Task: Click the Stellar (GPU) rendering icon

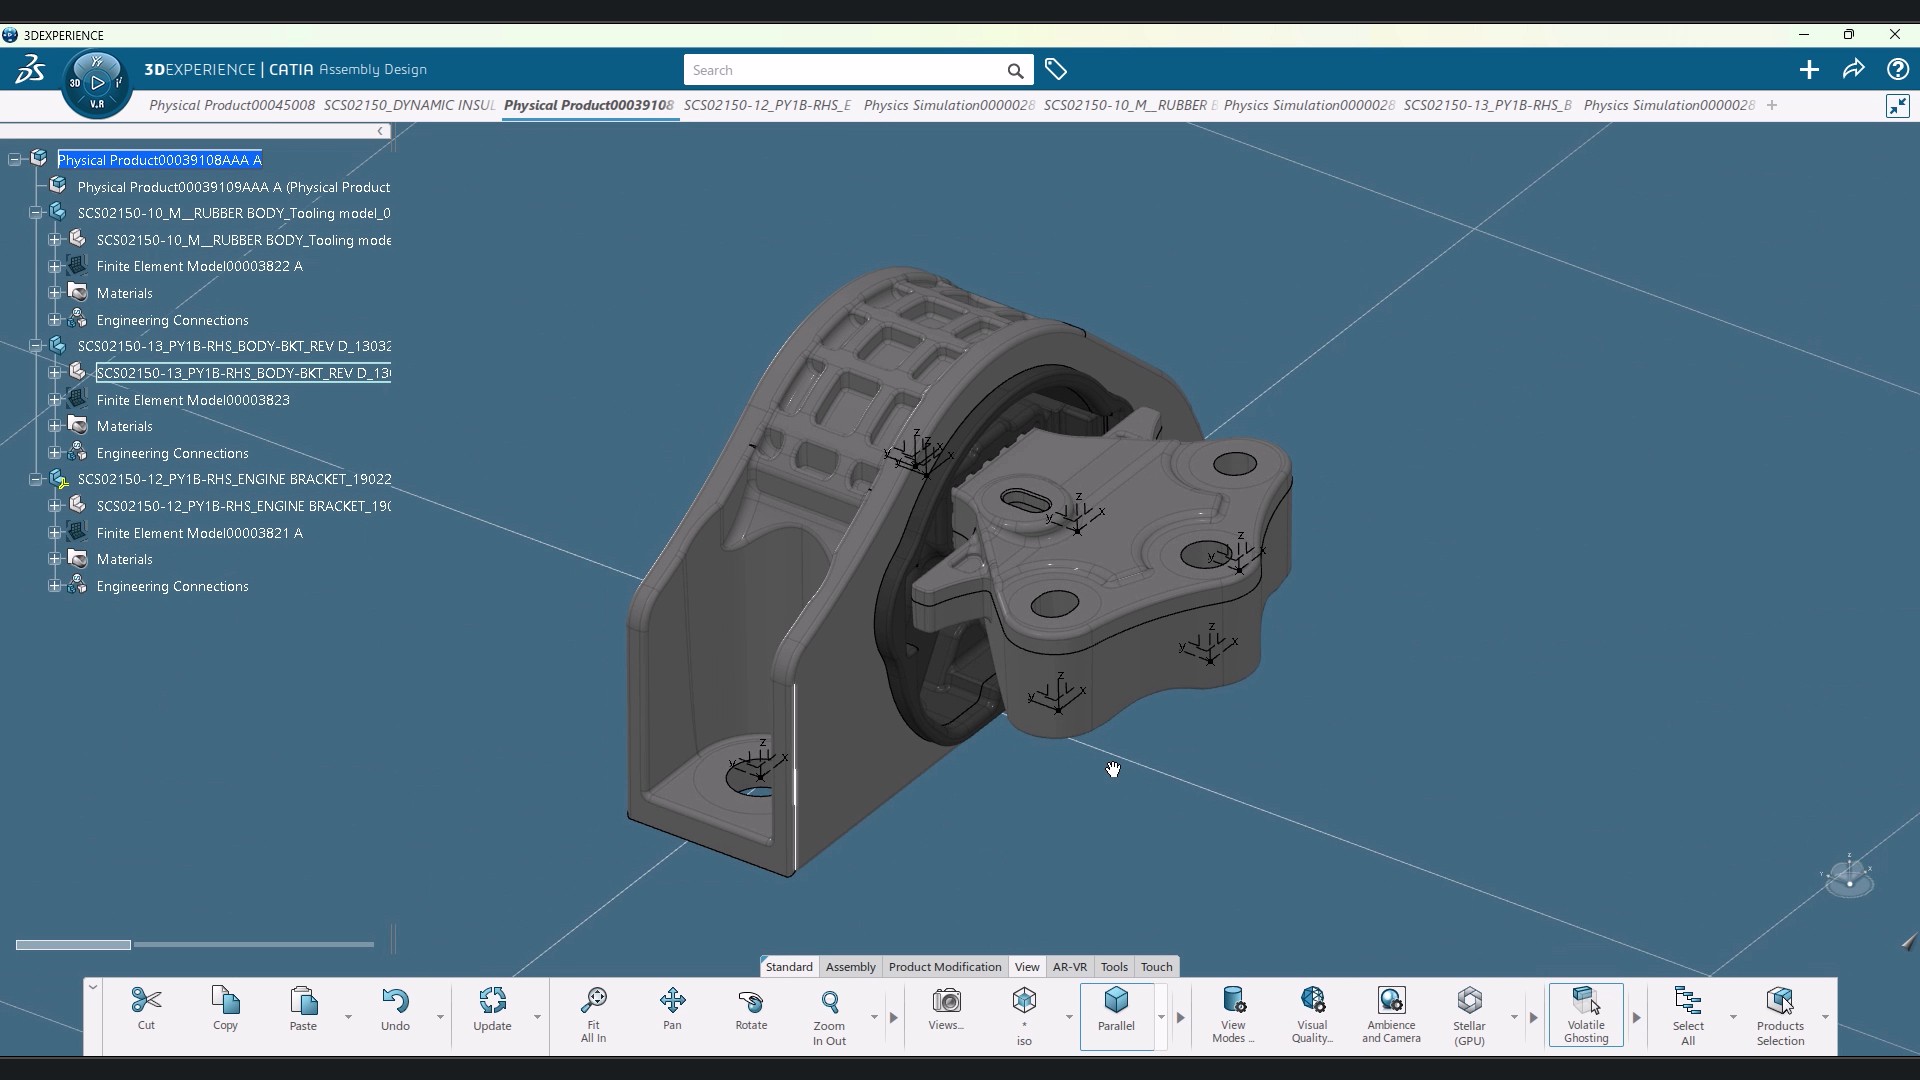Action: pyautogui.click(x=1469, y=1012)
